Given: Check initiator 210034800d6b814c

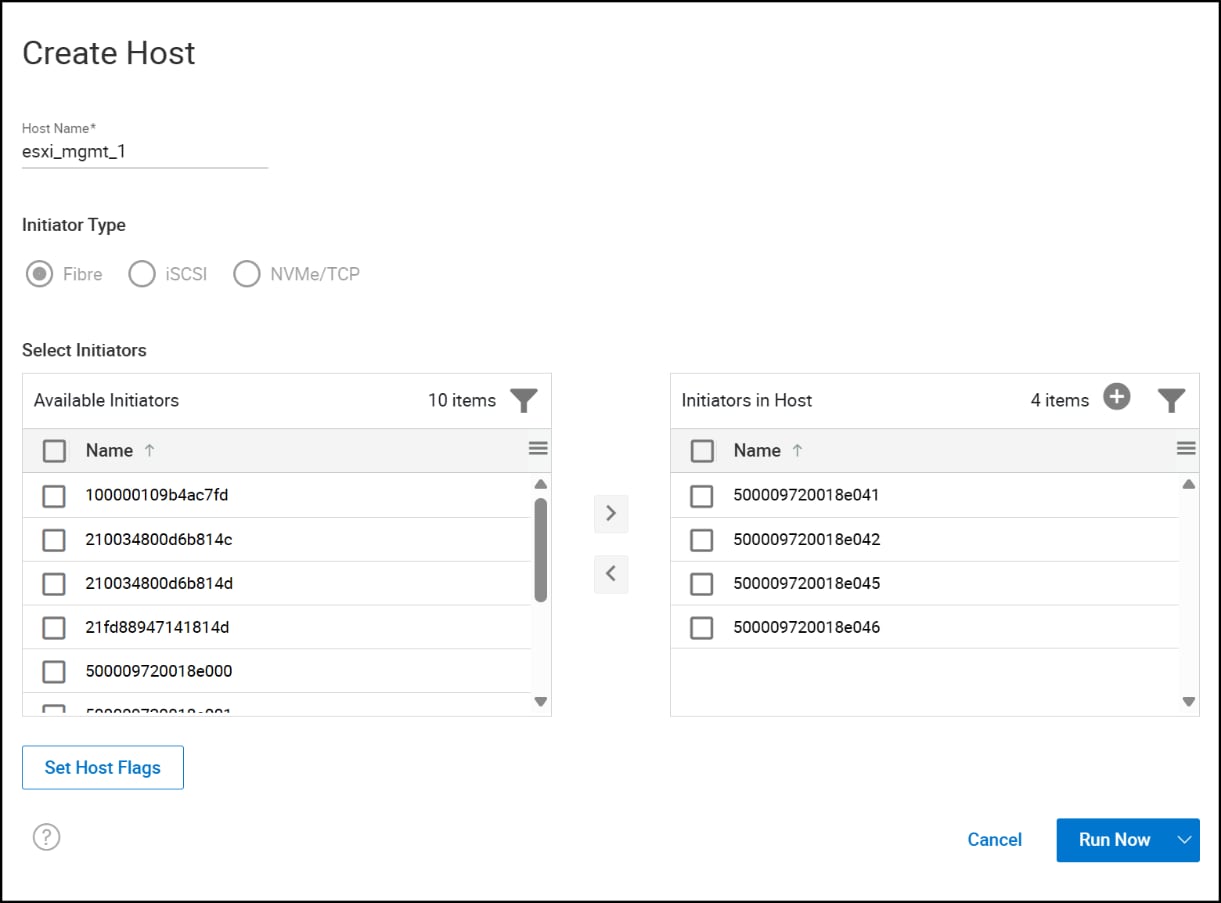Looking at the screenshot, I should pyautogui.click(x=54, y=540).
